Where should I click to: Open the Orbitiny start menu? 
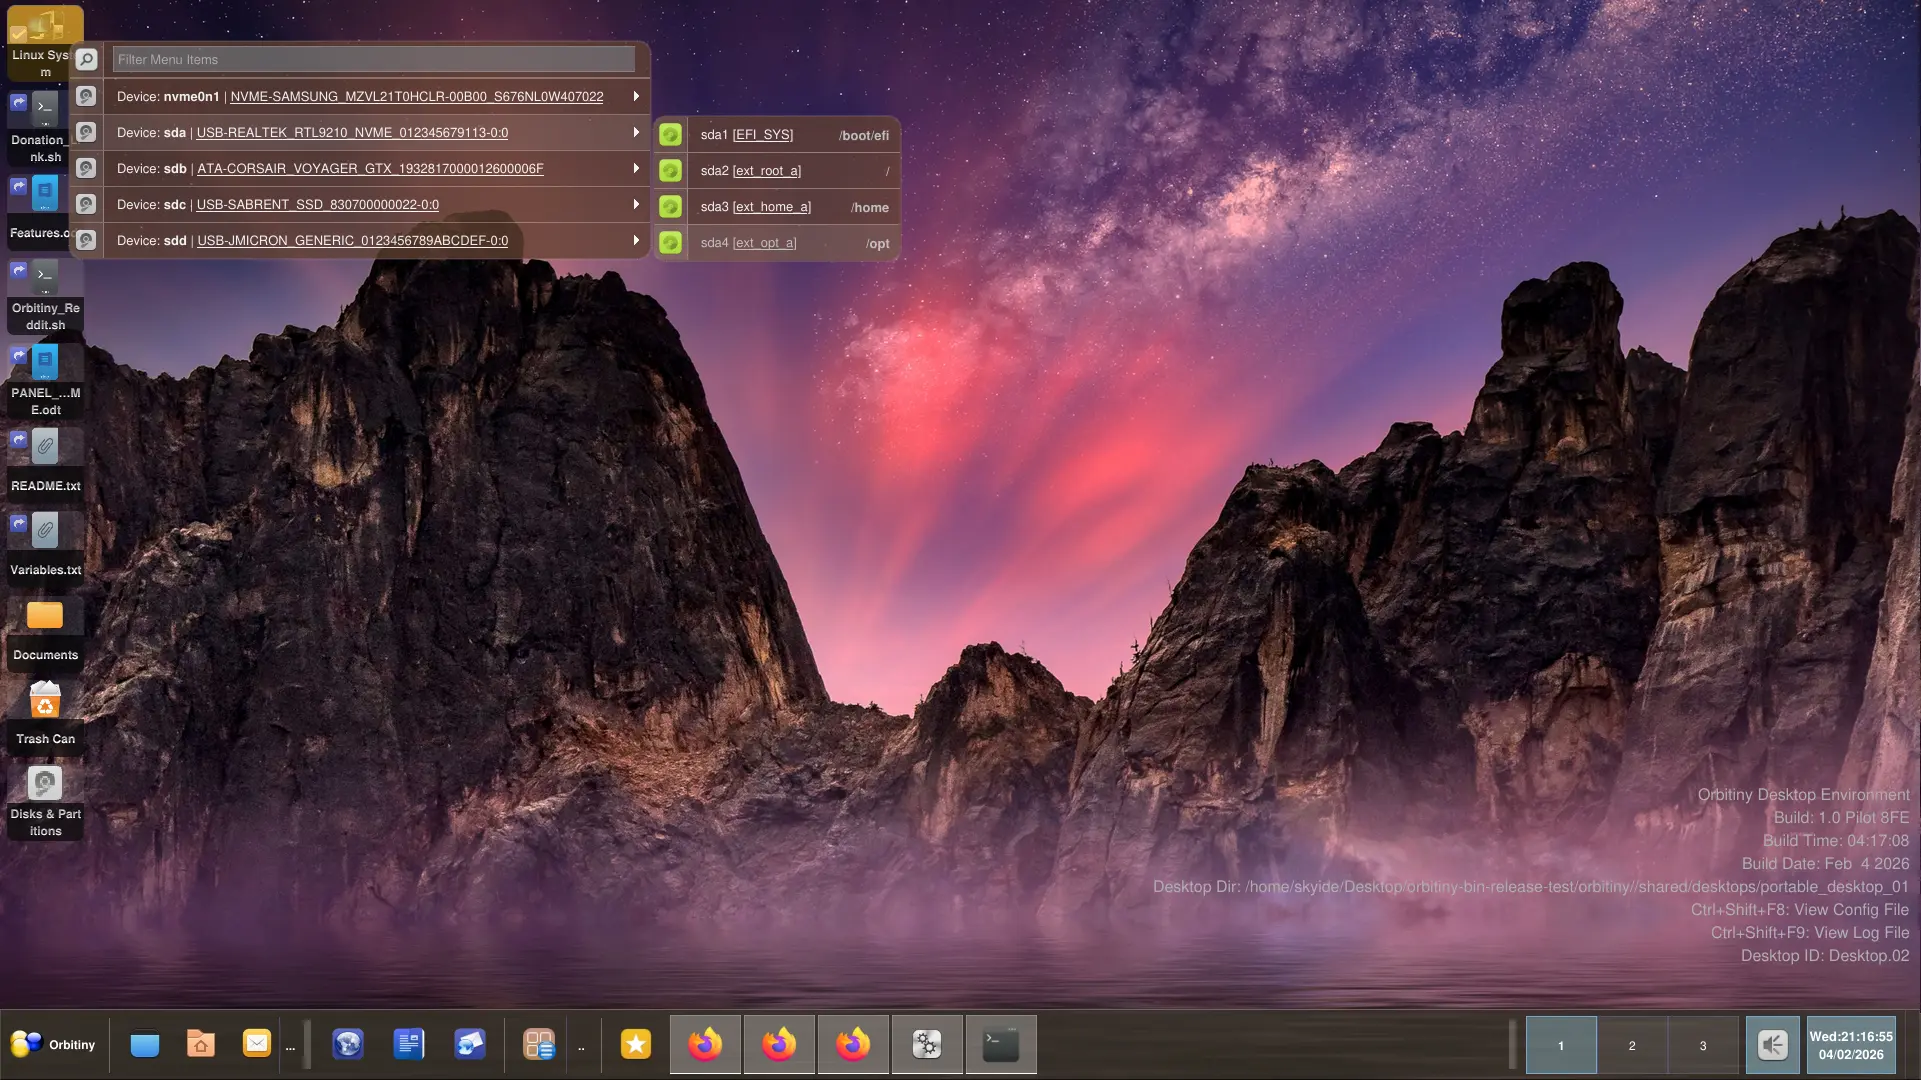[x=54, y=1044]
